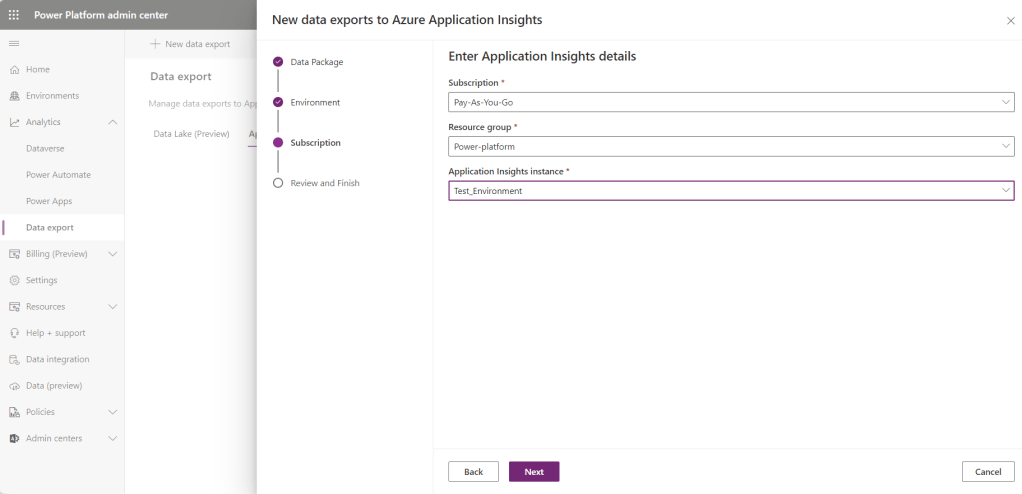Open Power Automate analytics menu item
The width and height of the screenshot is (1022, 494).
[58, 175]
